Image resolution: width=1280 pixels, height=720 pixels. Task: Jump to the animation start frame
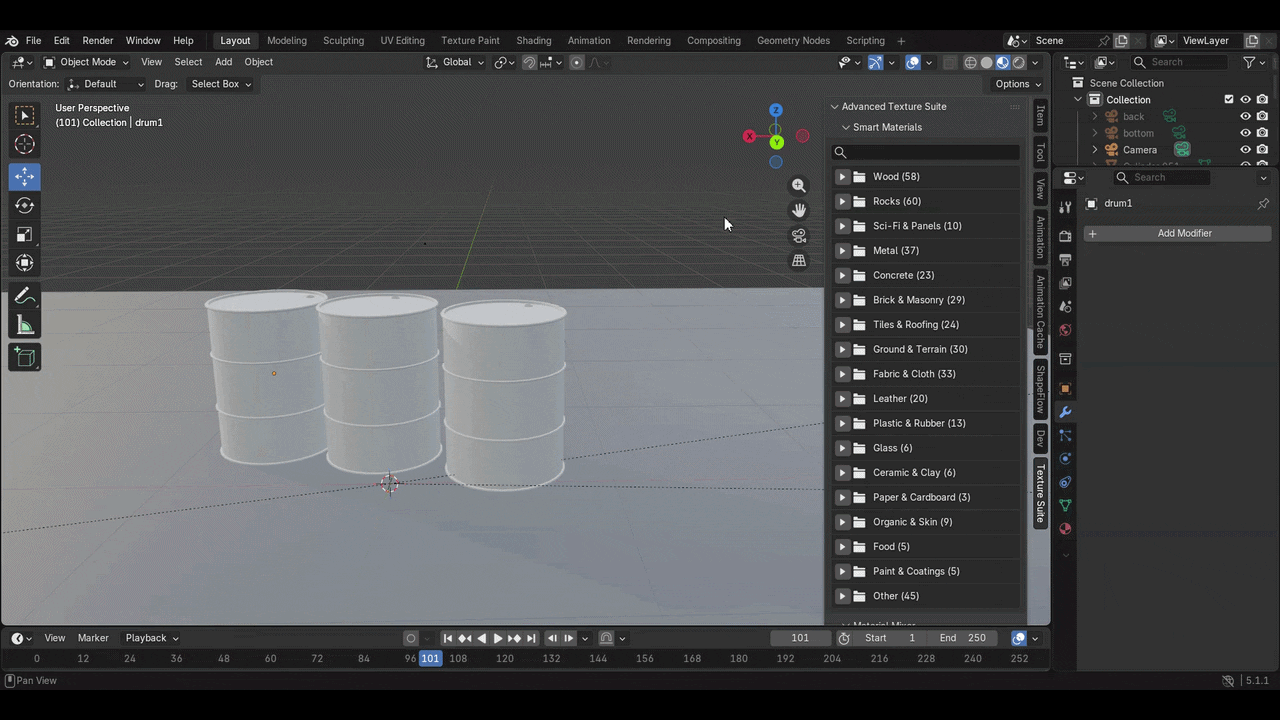coord(448,638)
